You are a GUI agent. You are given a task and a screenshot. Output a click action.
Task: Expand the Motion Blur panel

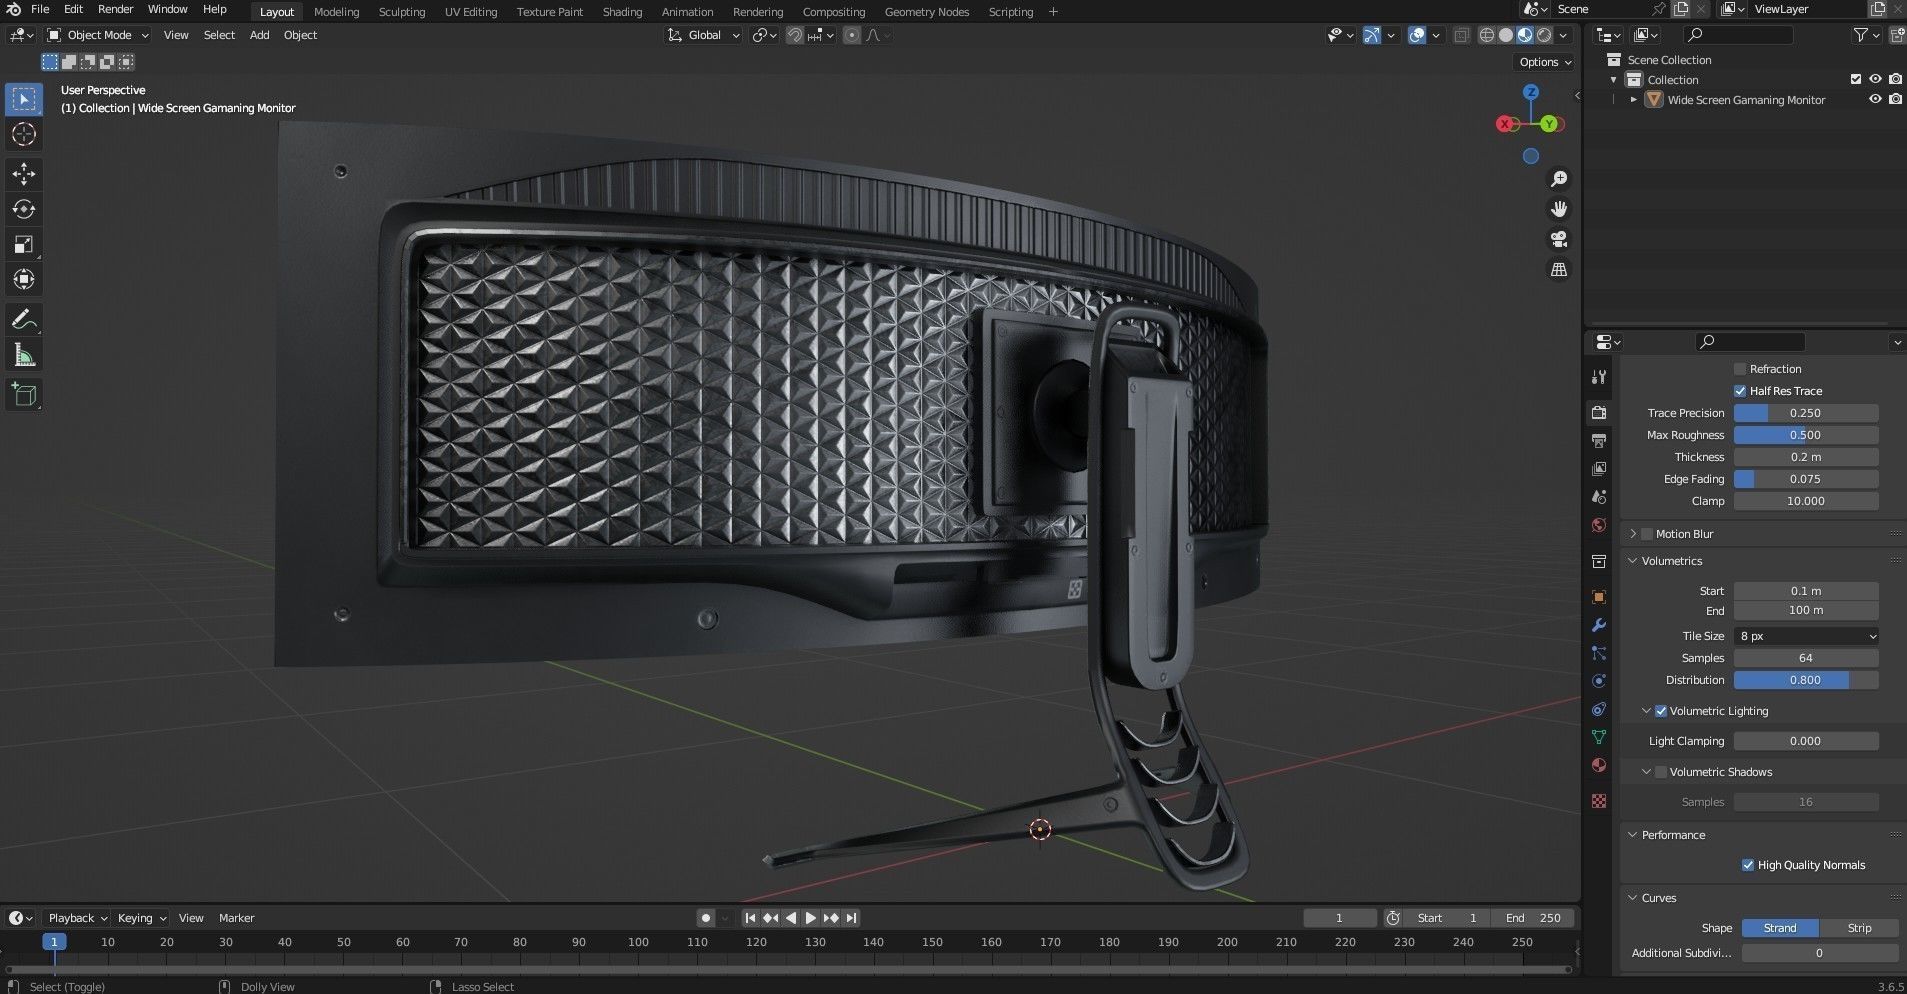tap(1632, 534)
